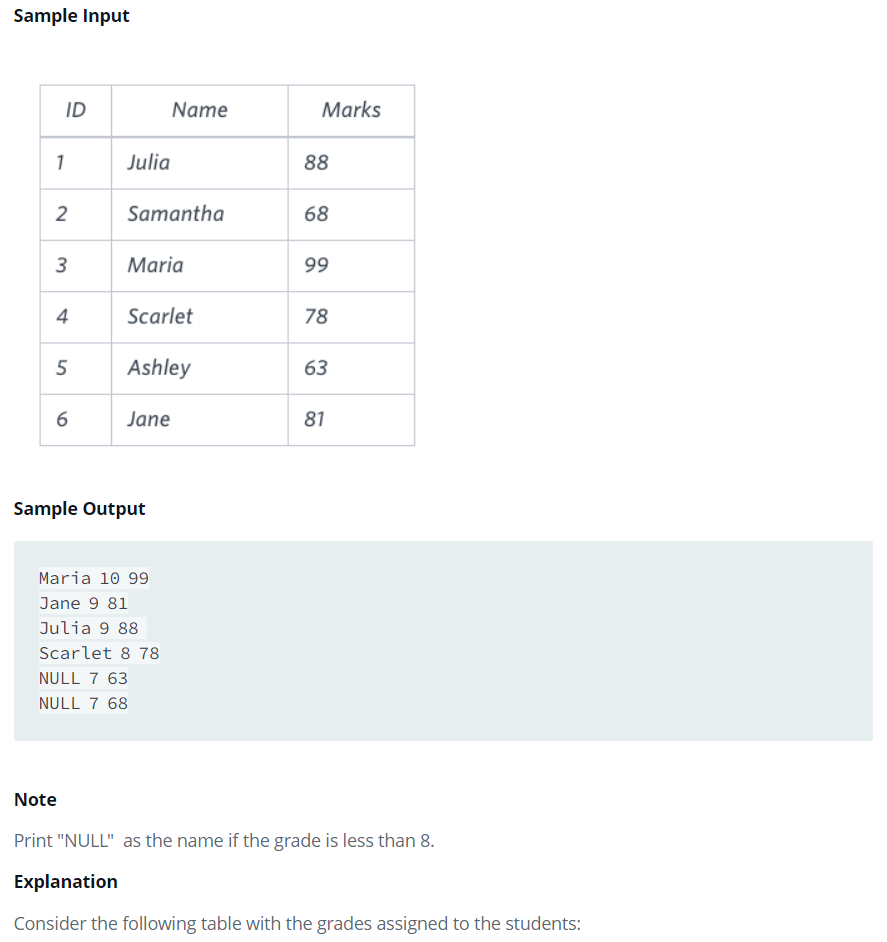Select the Marks column header
The width and height of the screenshot is (887, 942).
pos(351,111)
